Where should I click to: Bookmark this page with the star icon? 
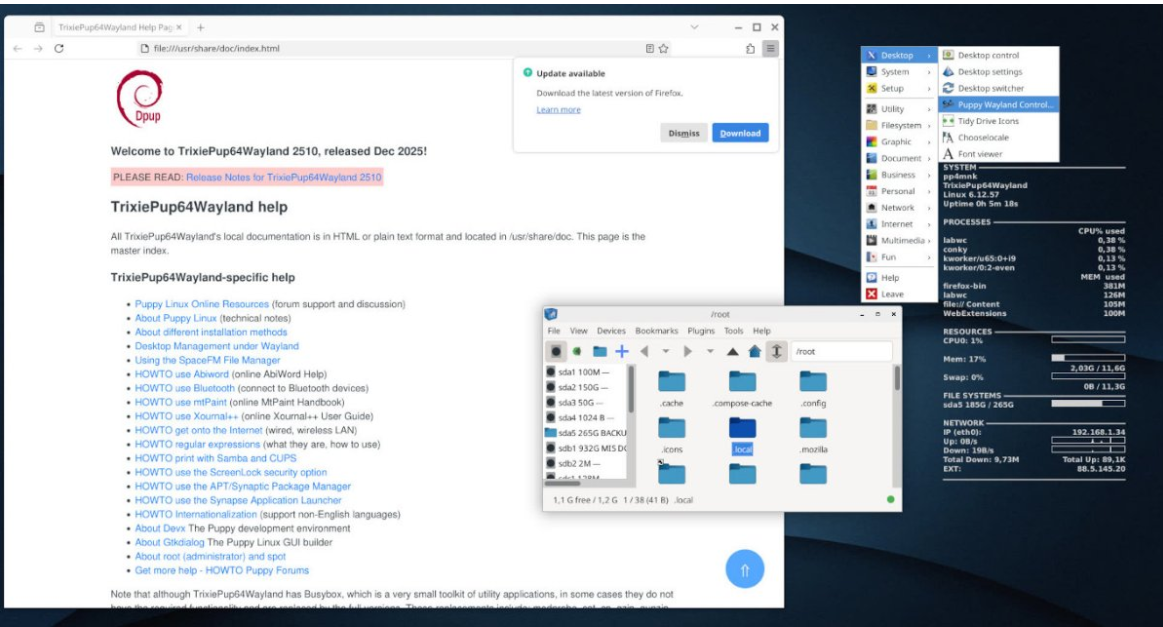click(663, 48)
